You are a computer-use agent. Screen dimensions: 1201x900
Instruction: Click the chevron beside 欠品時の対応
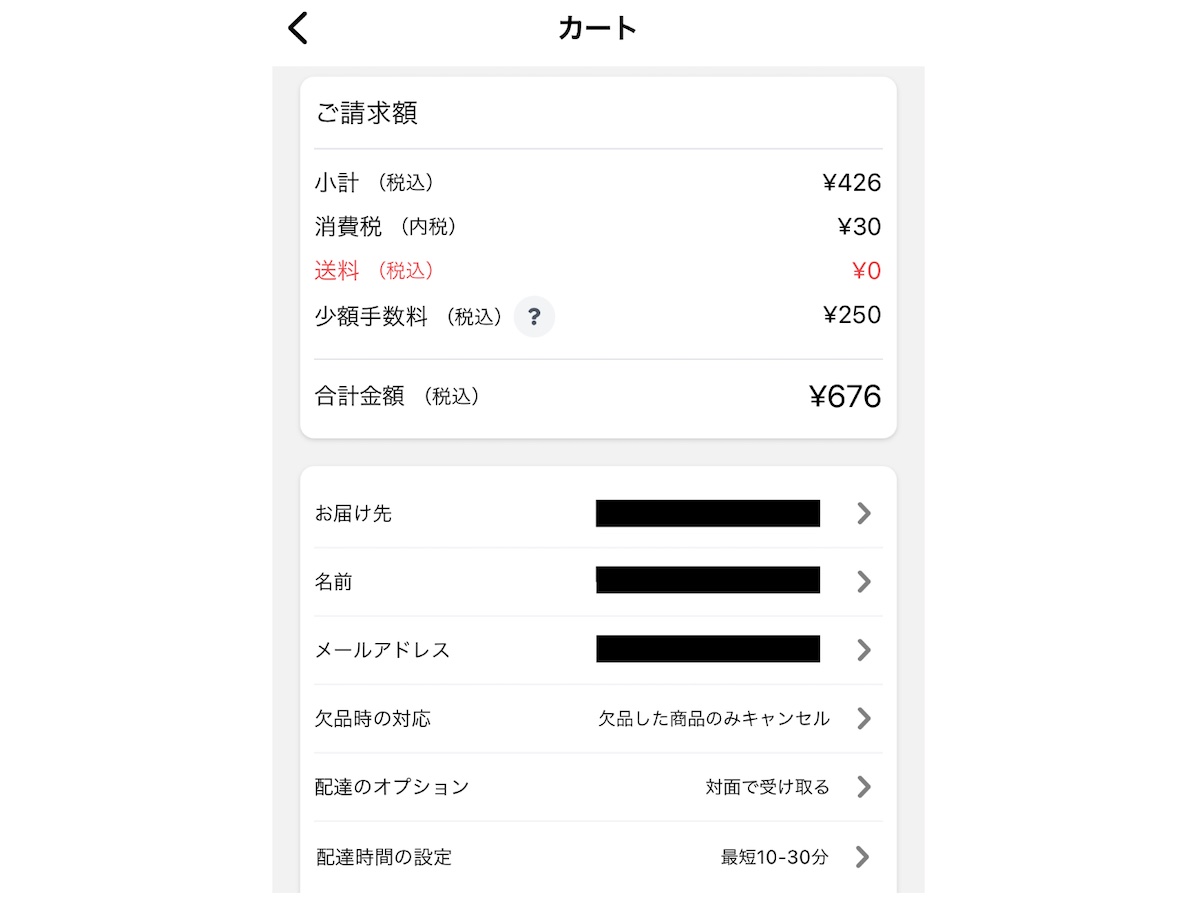click(x=862, y=718)
